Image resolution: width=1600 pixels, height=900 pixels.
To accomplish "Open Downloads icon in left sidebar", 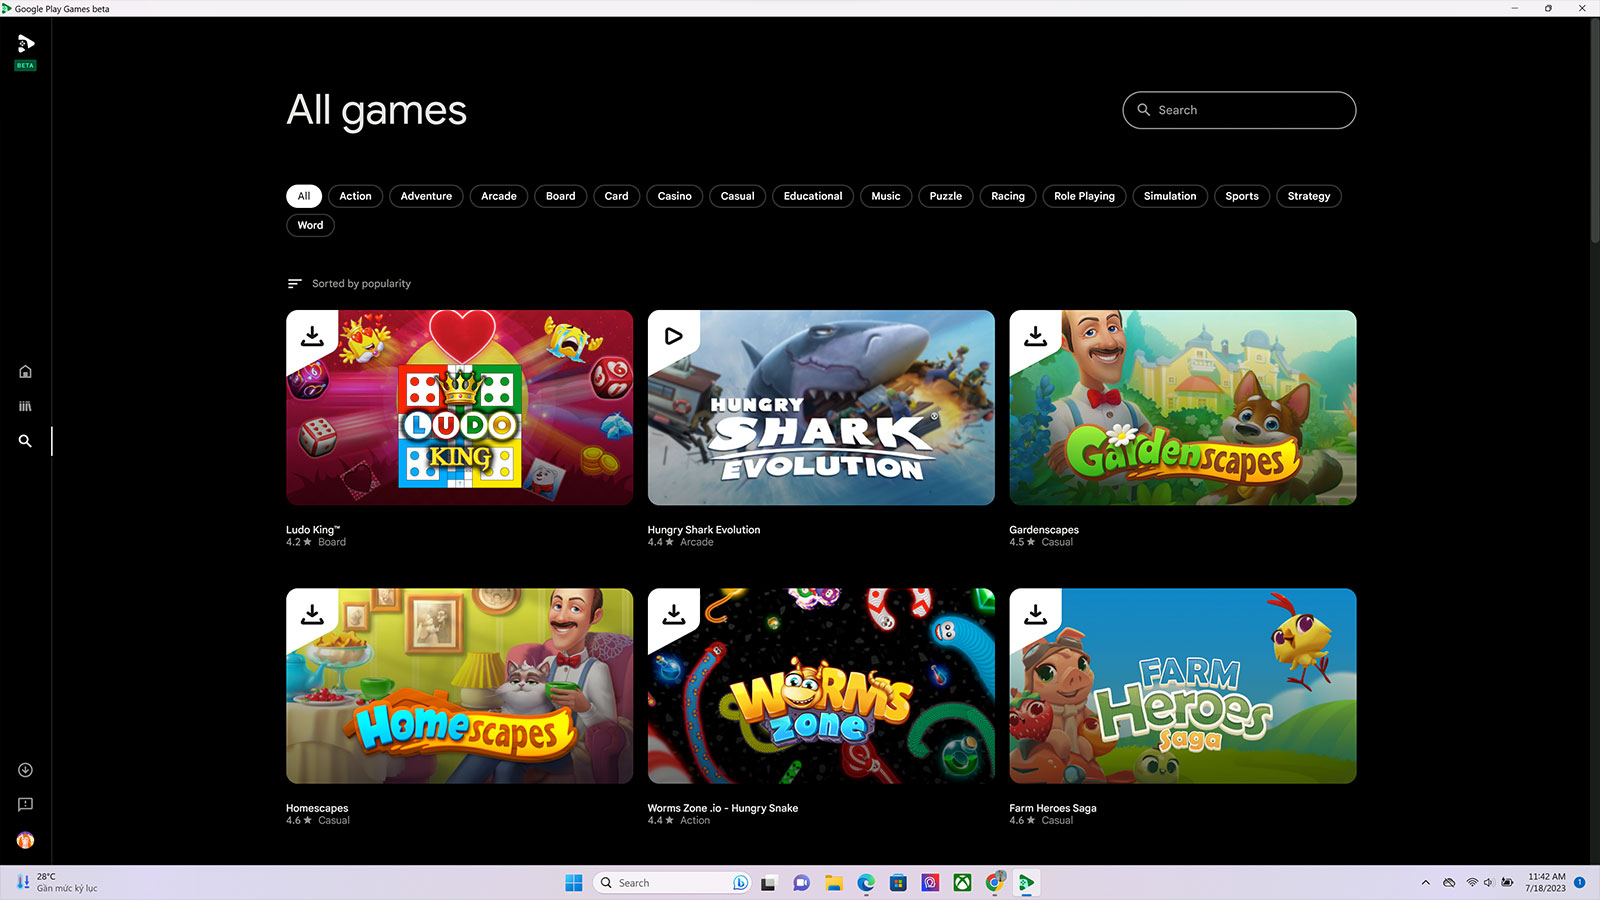I will (x=25, y=770).
